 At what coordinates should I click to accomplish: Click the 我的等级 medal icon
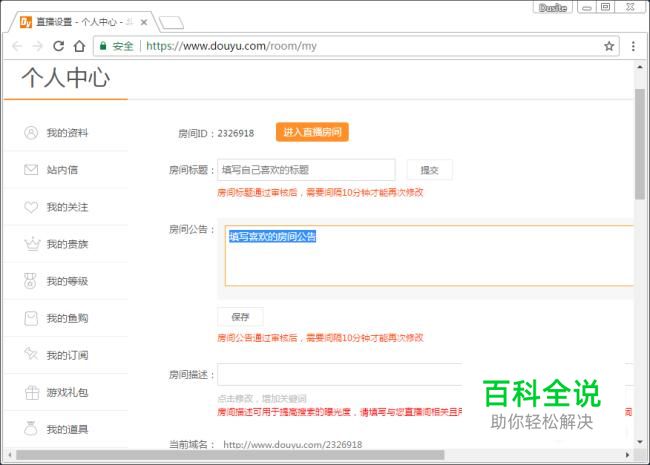coord(30,281)
